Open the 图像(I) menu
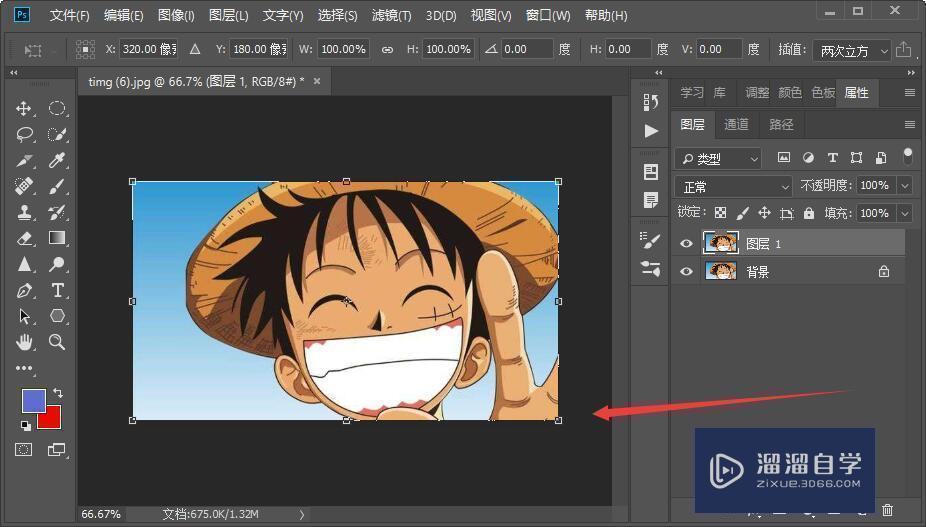The height and width of the screenshot is (527, 926). [x=176, y=15]
